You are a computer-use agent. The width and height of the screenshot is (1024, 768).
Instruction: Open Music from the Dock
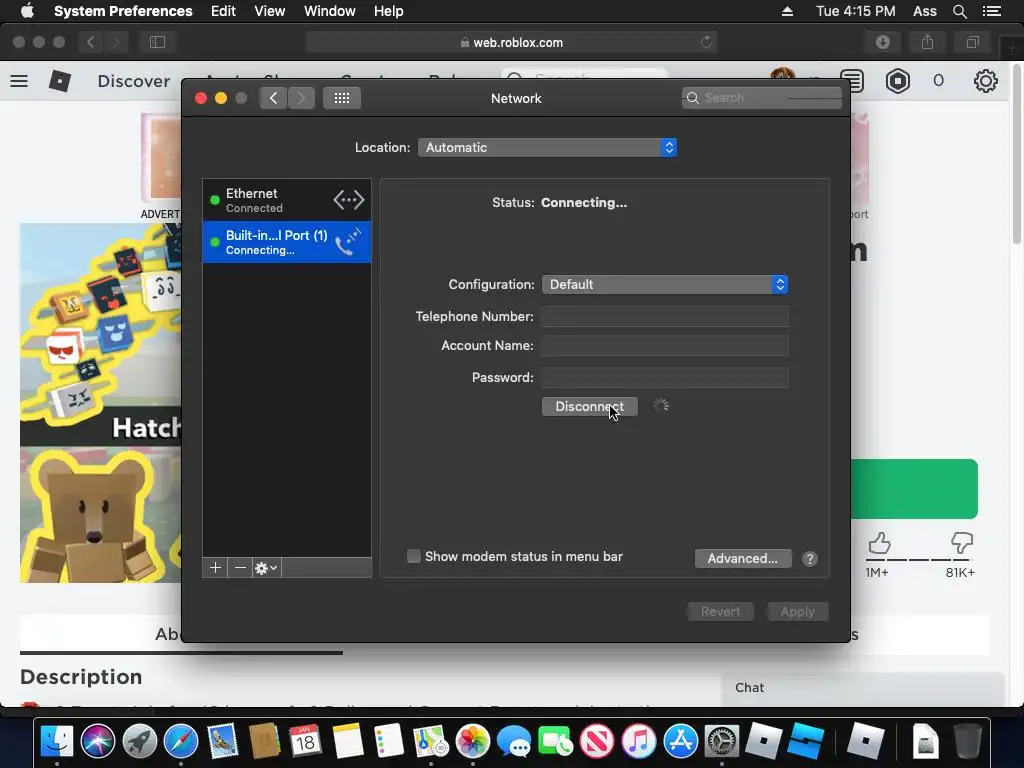638,741
